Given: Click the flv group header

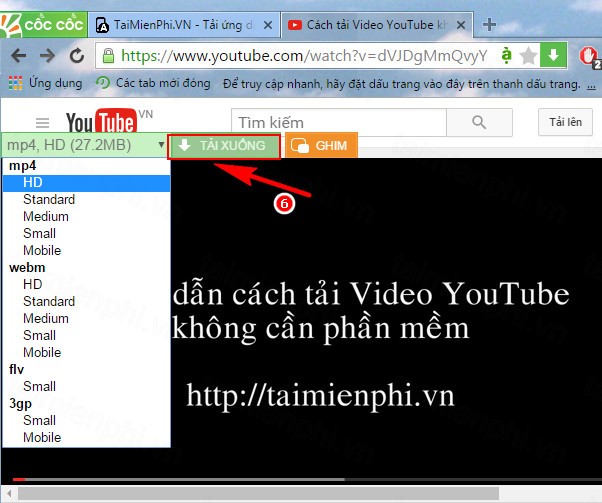Looking at the screenshot, I should (17, 369).
